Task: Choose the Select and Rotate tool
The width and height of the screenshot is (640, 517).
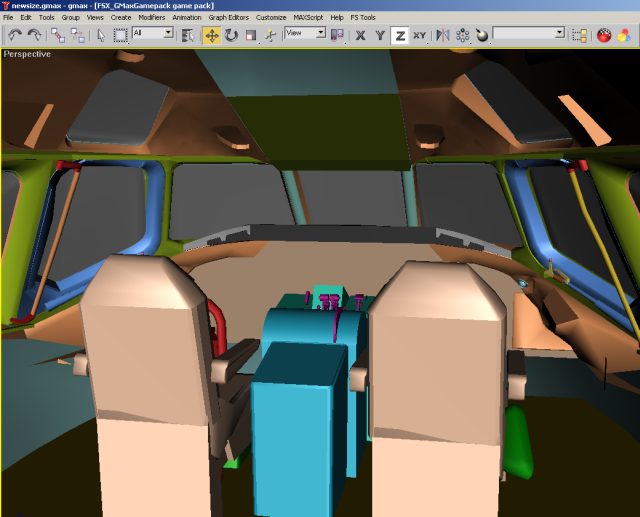Action: coord(231,35)
